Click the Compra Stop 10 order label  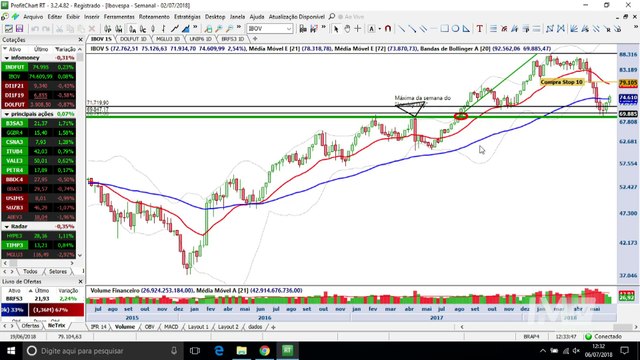point(562,82)
